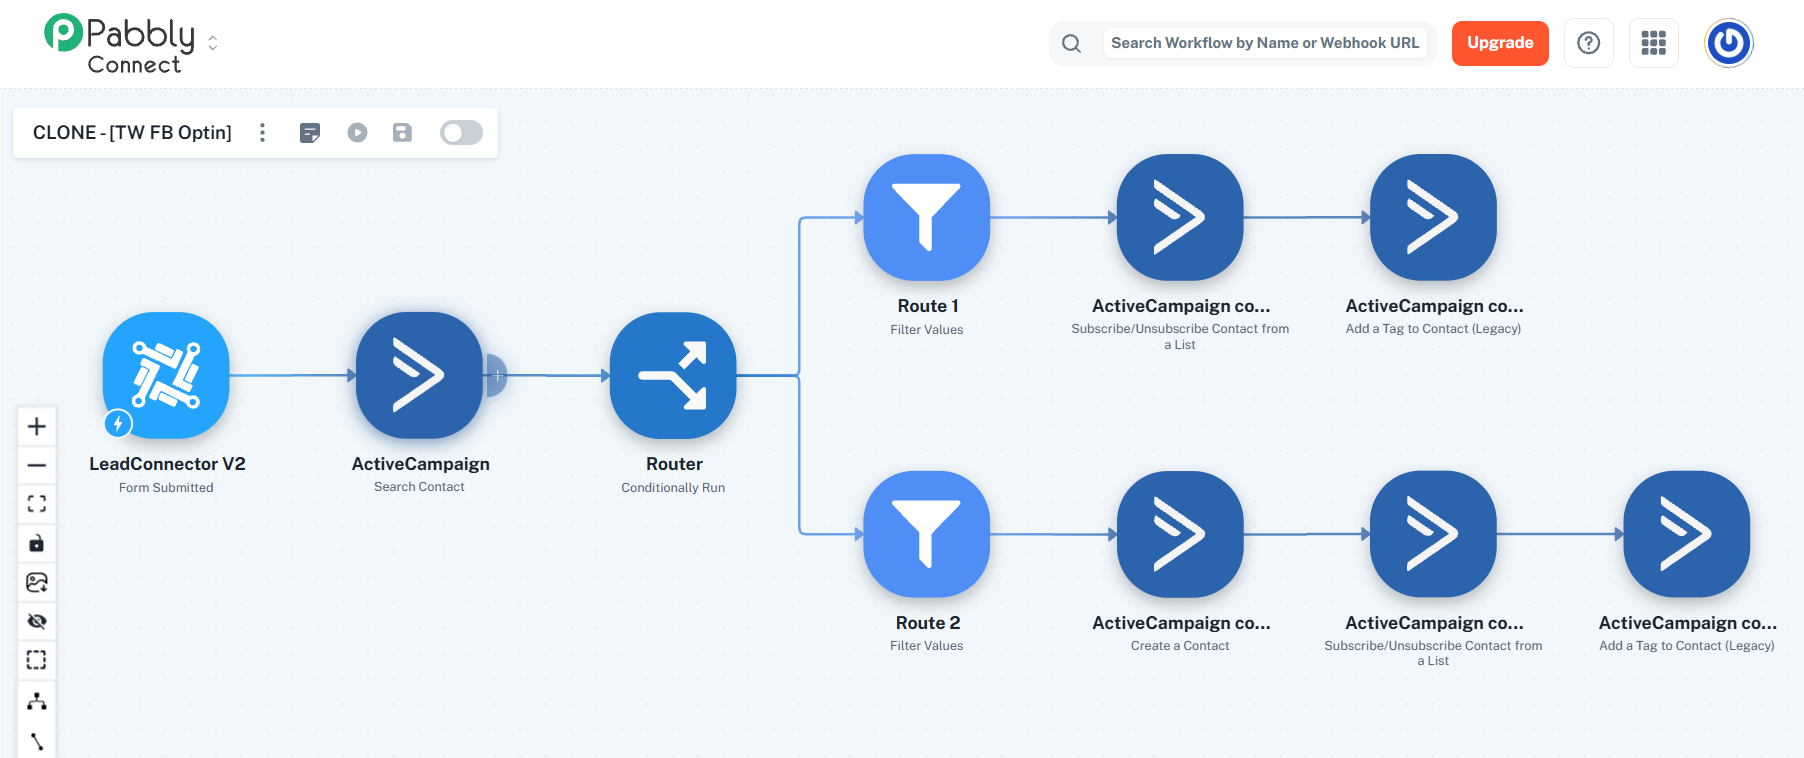Focus the Search Workflow input field
Screen dimensions: 1804x758
[x=1265, y=43]
